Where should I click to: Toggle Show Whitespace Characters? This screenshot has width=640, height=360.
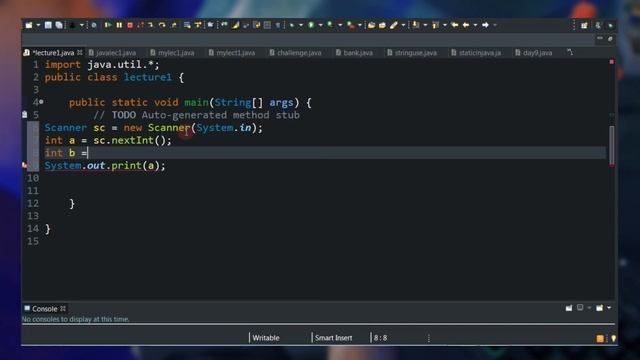pos(278,25)
